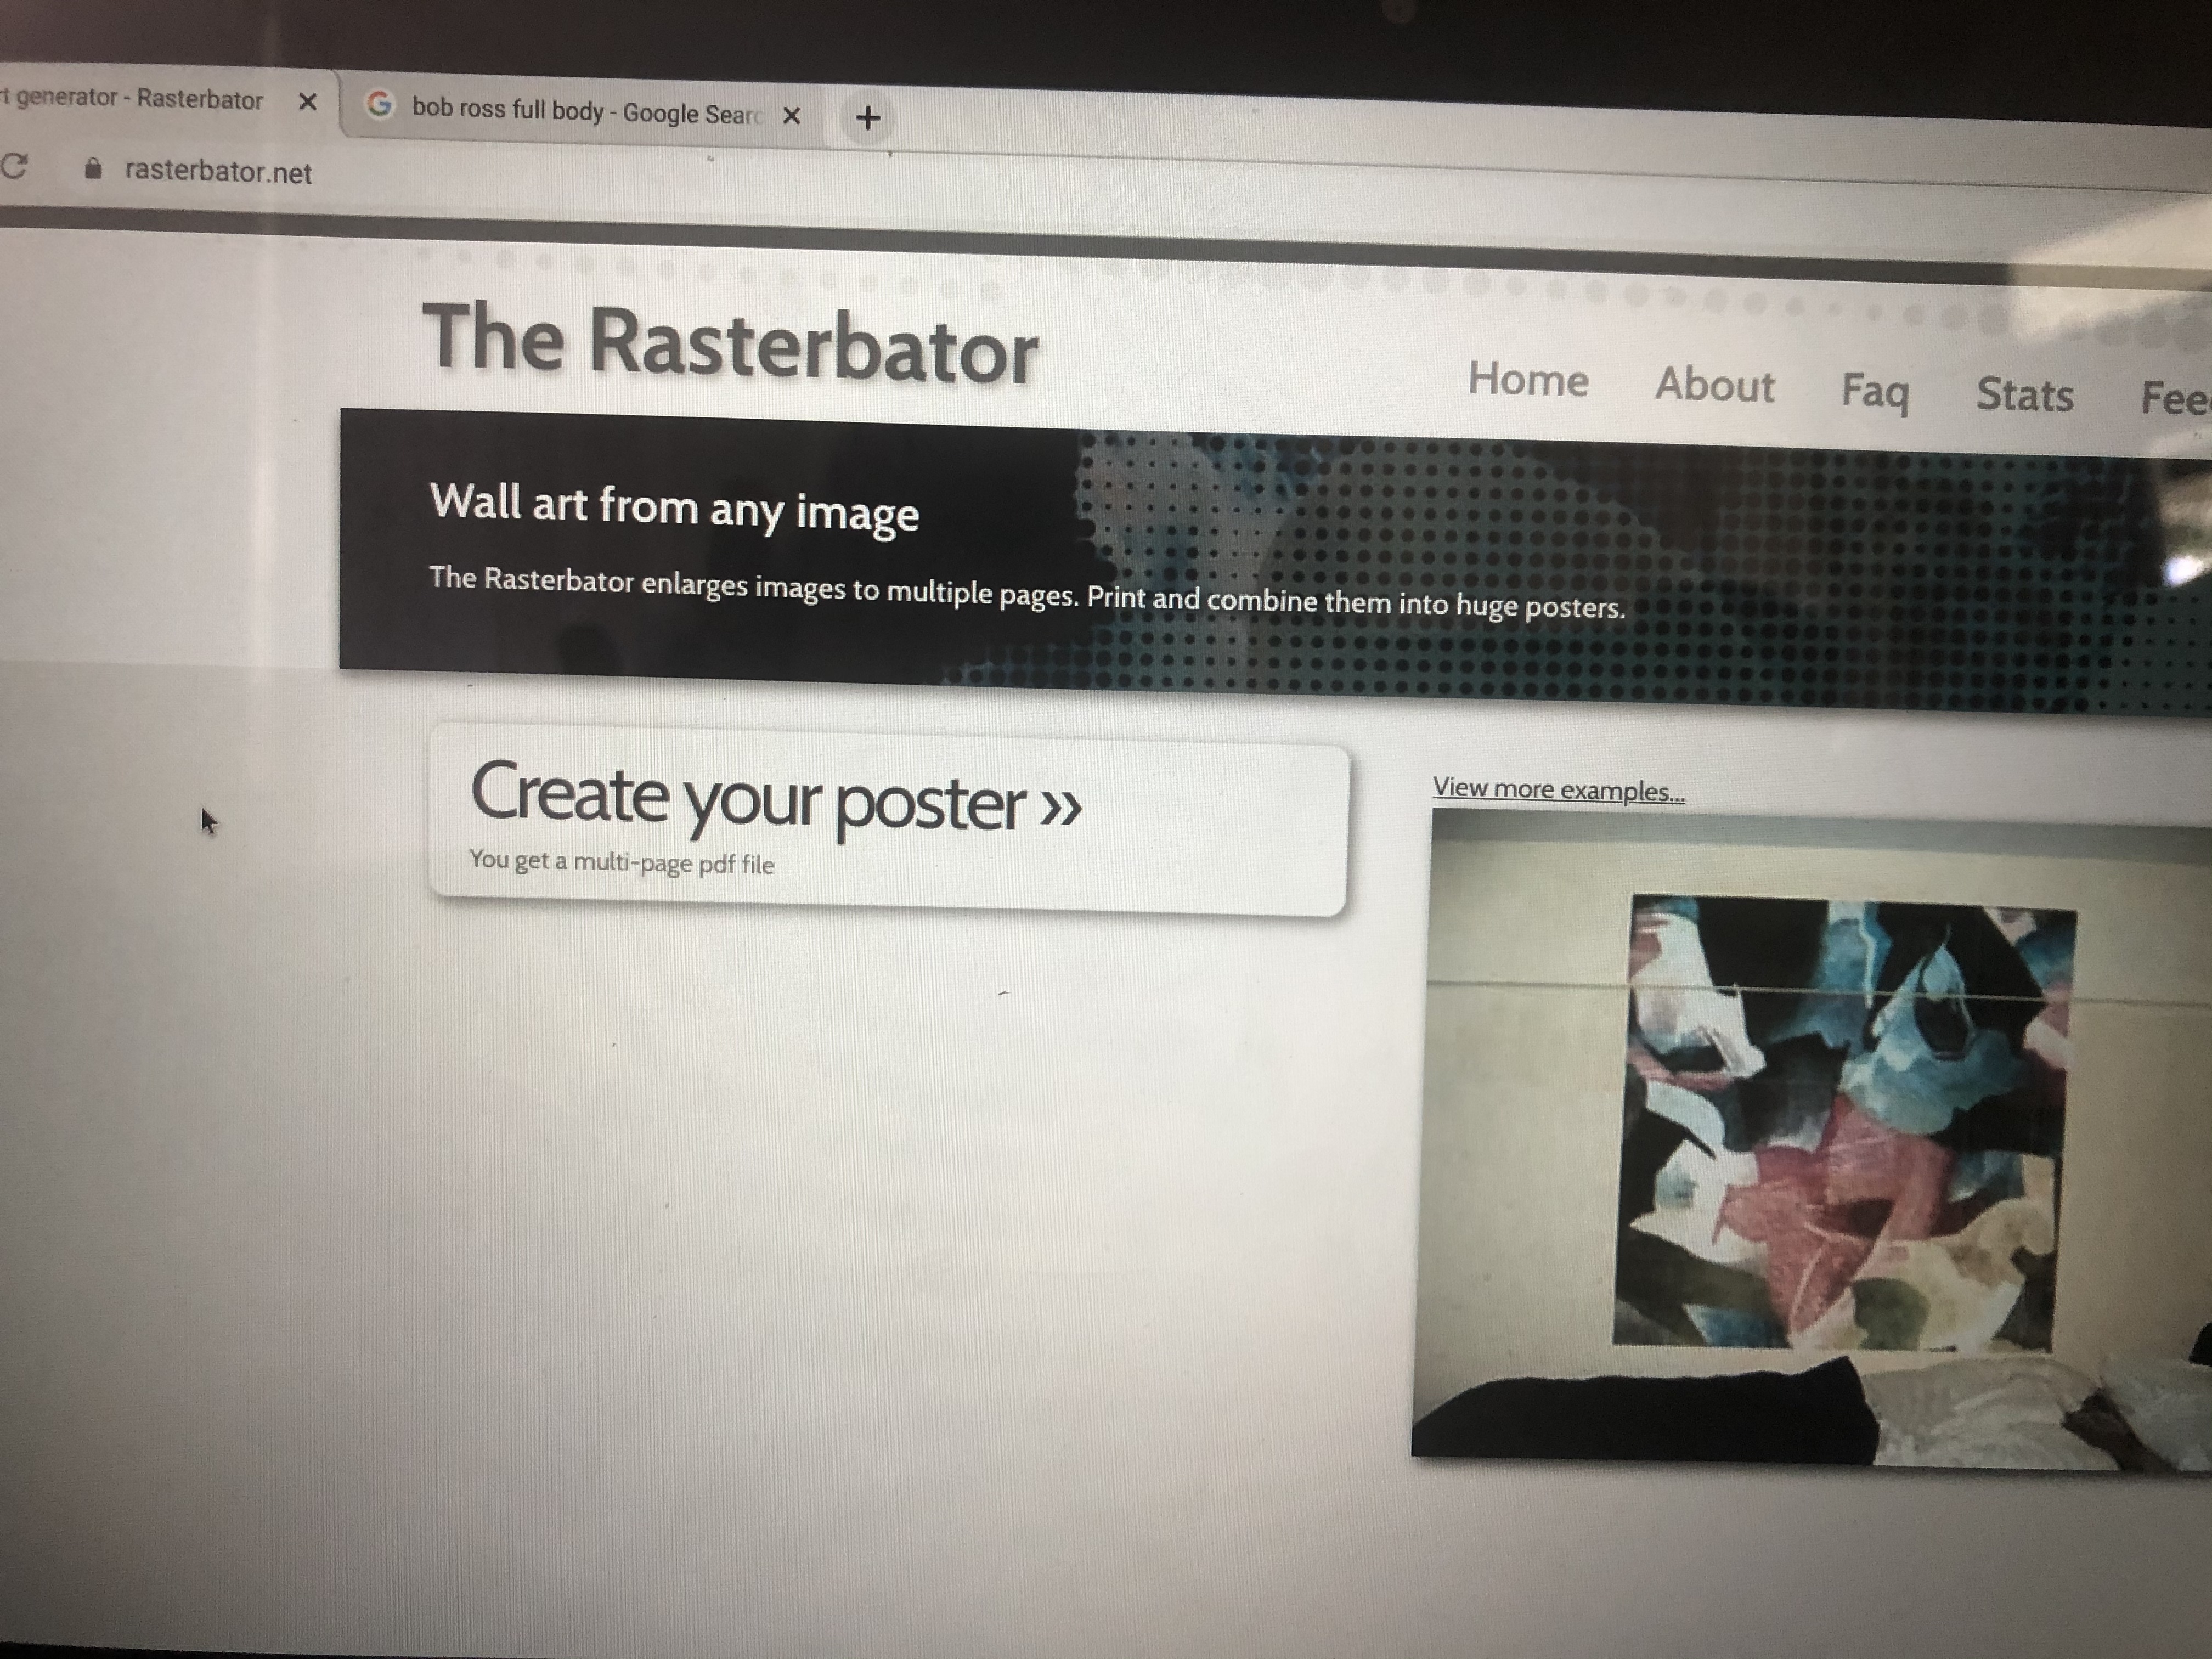Click the double chevron after poster text
The image size is (2212, 1659).
[x=1060, y=806]
